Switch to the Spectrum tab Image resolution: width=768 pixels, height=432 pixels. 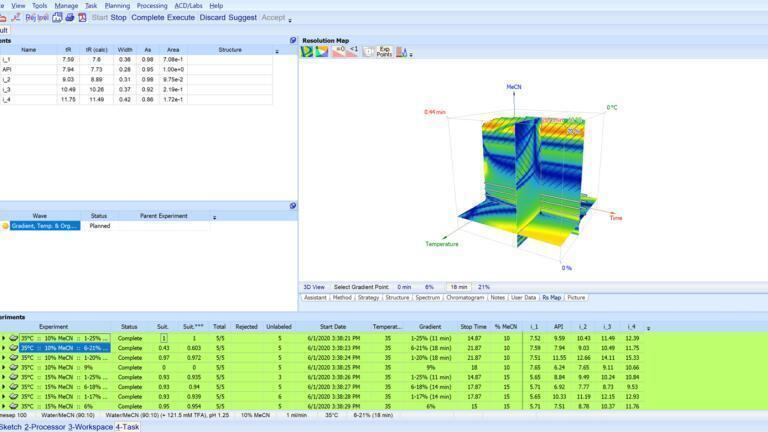[428, 297]
